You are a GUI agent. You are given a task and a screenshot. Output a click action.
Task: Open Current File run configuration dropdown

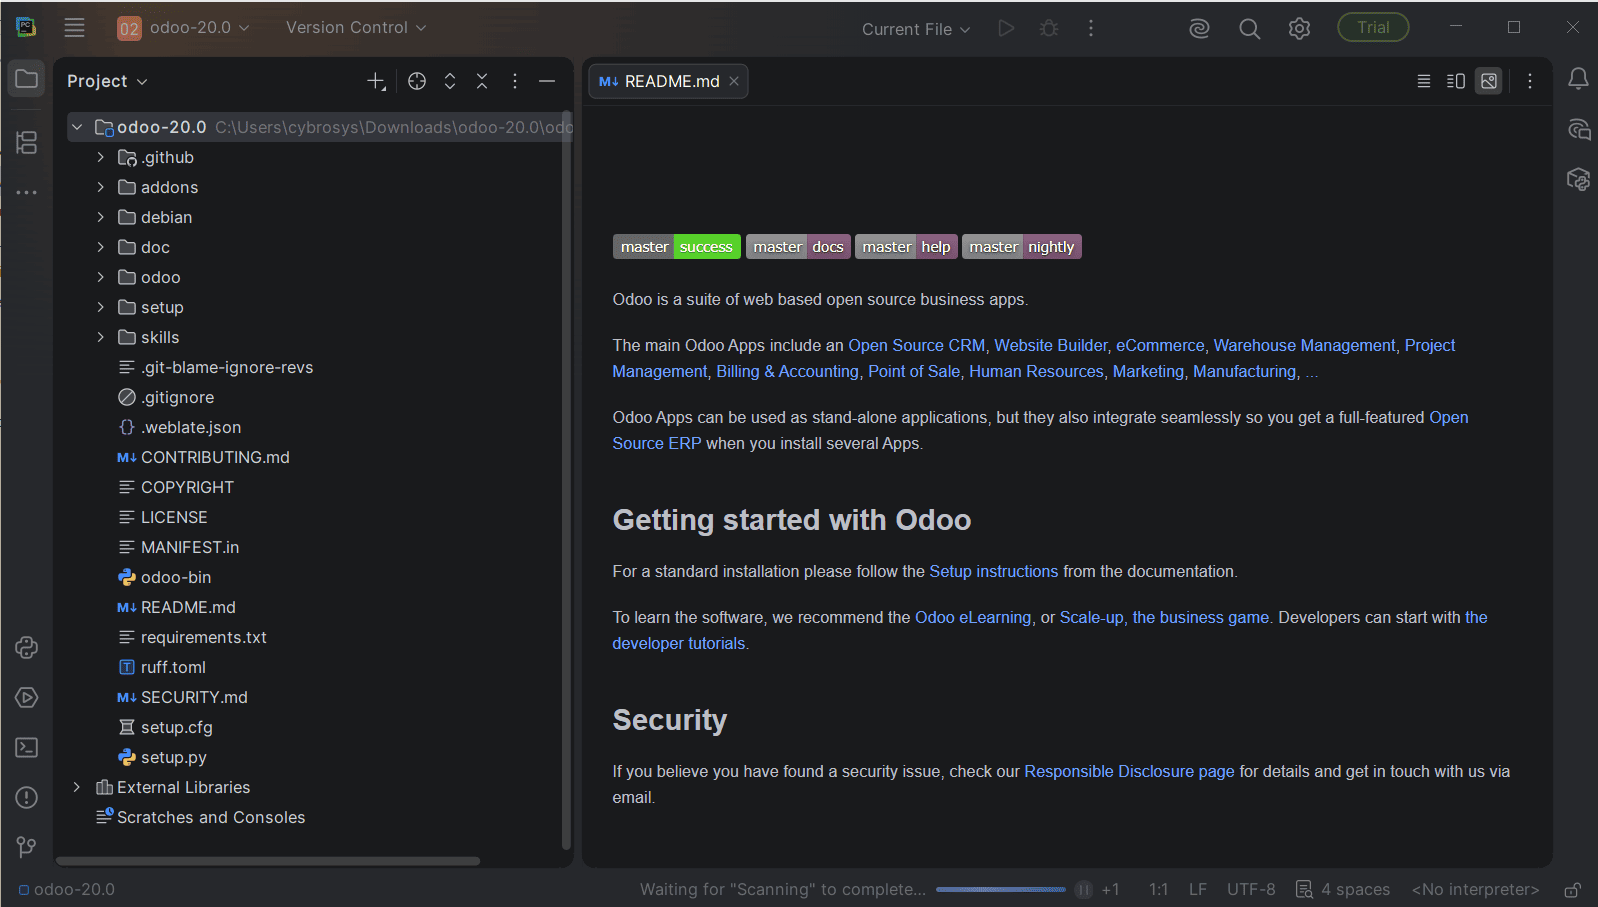[916, 29]
